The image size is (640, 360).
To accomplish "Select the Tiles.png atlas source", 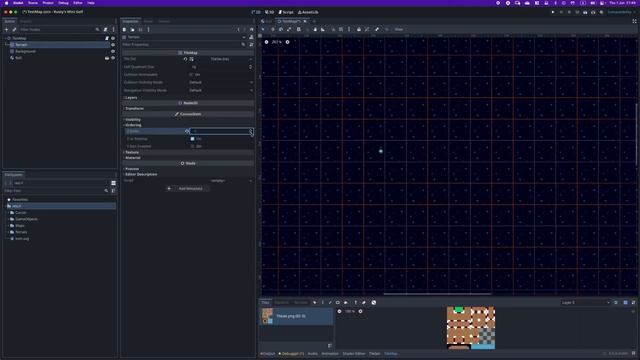I will (x=296, y=316).
